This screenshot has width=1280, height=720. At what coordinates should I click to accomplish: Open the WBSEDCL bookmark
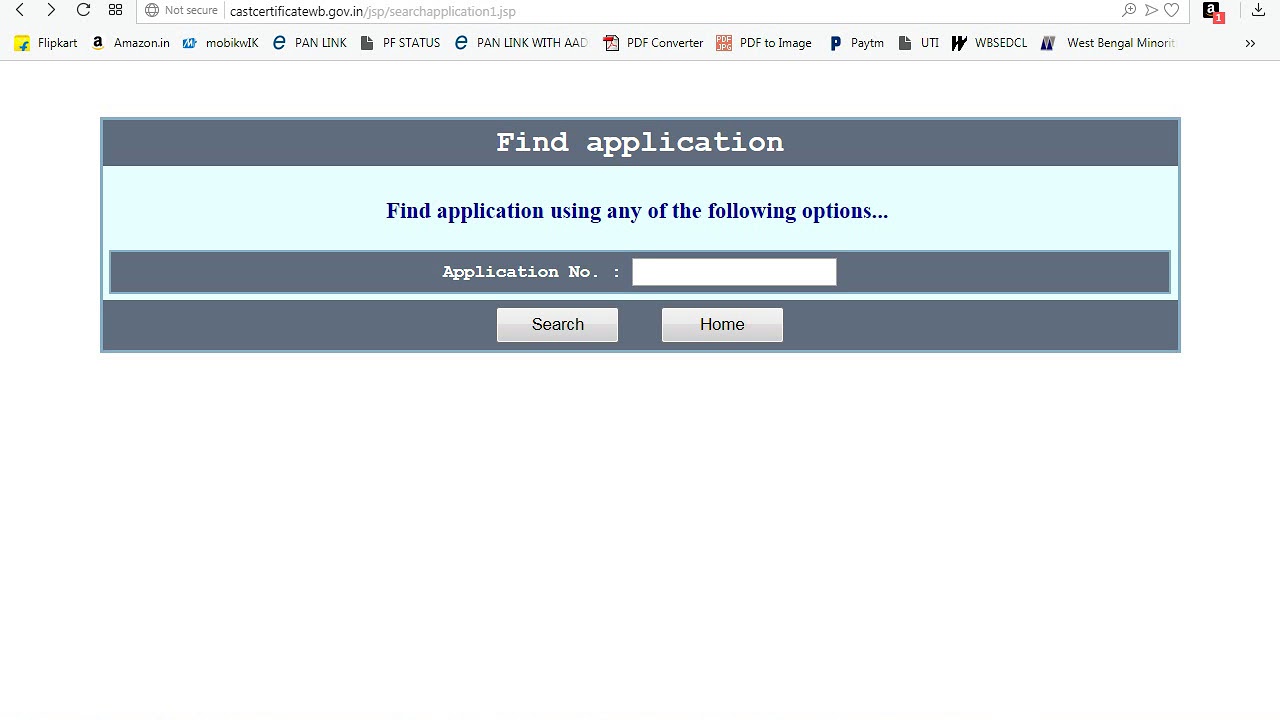989,43
